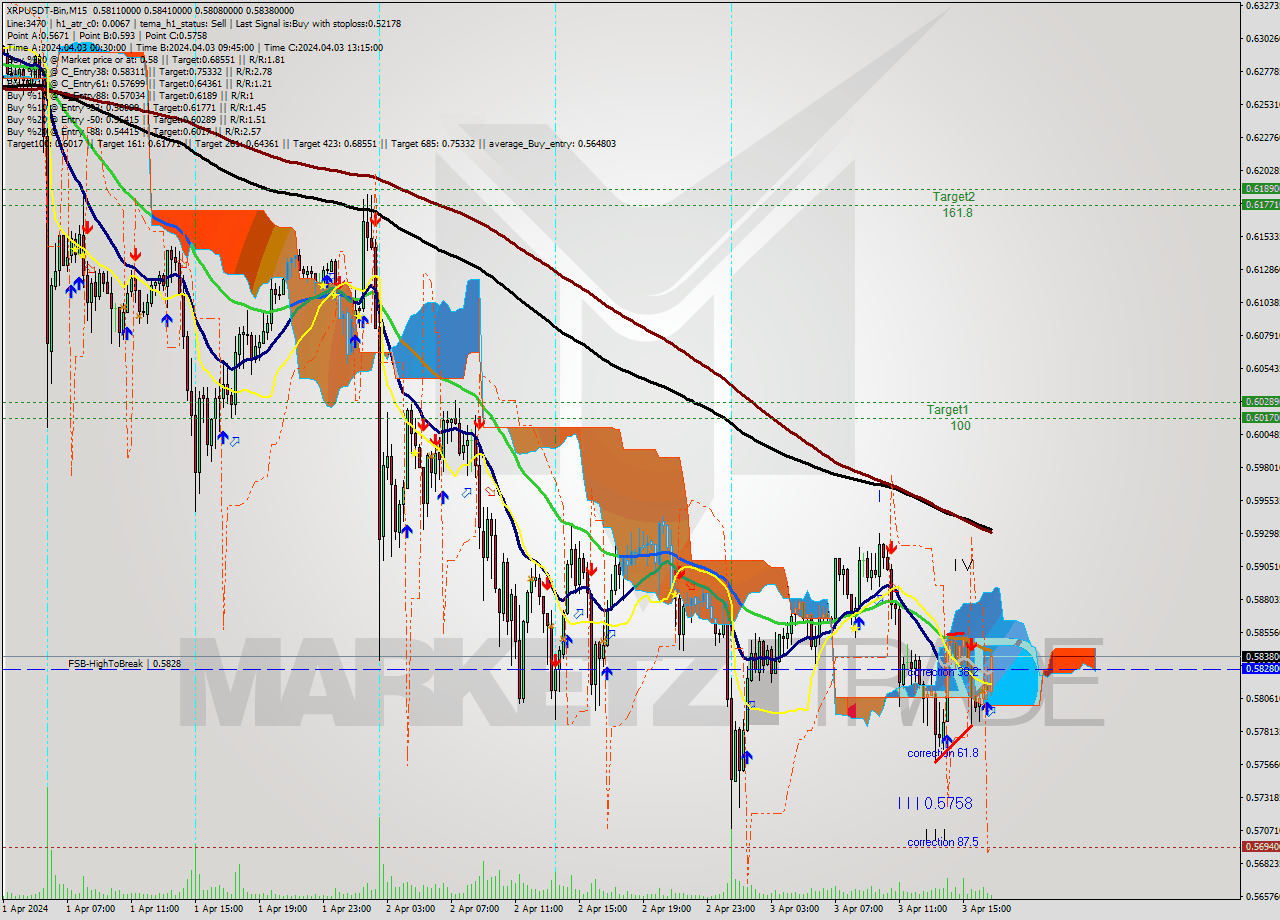Click the '1 Apr 15:00' time label
This screenshot has height=920, width=1280.
coord(218,909)
